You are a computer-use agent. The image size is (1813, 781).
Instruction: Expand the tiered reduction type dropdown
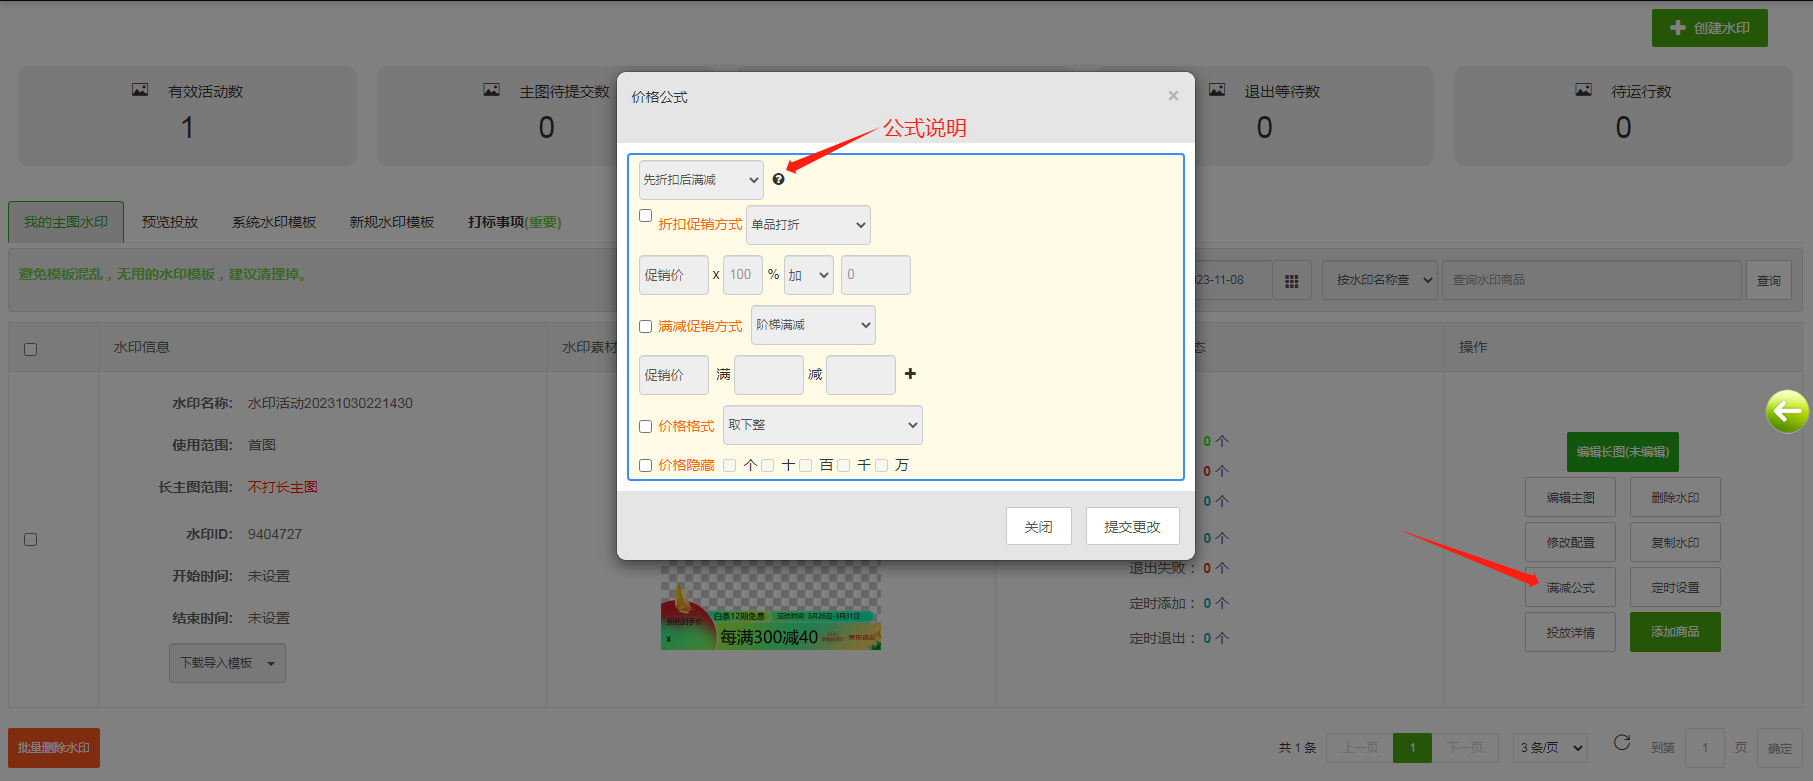point(813,325)
